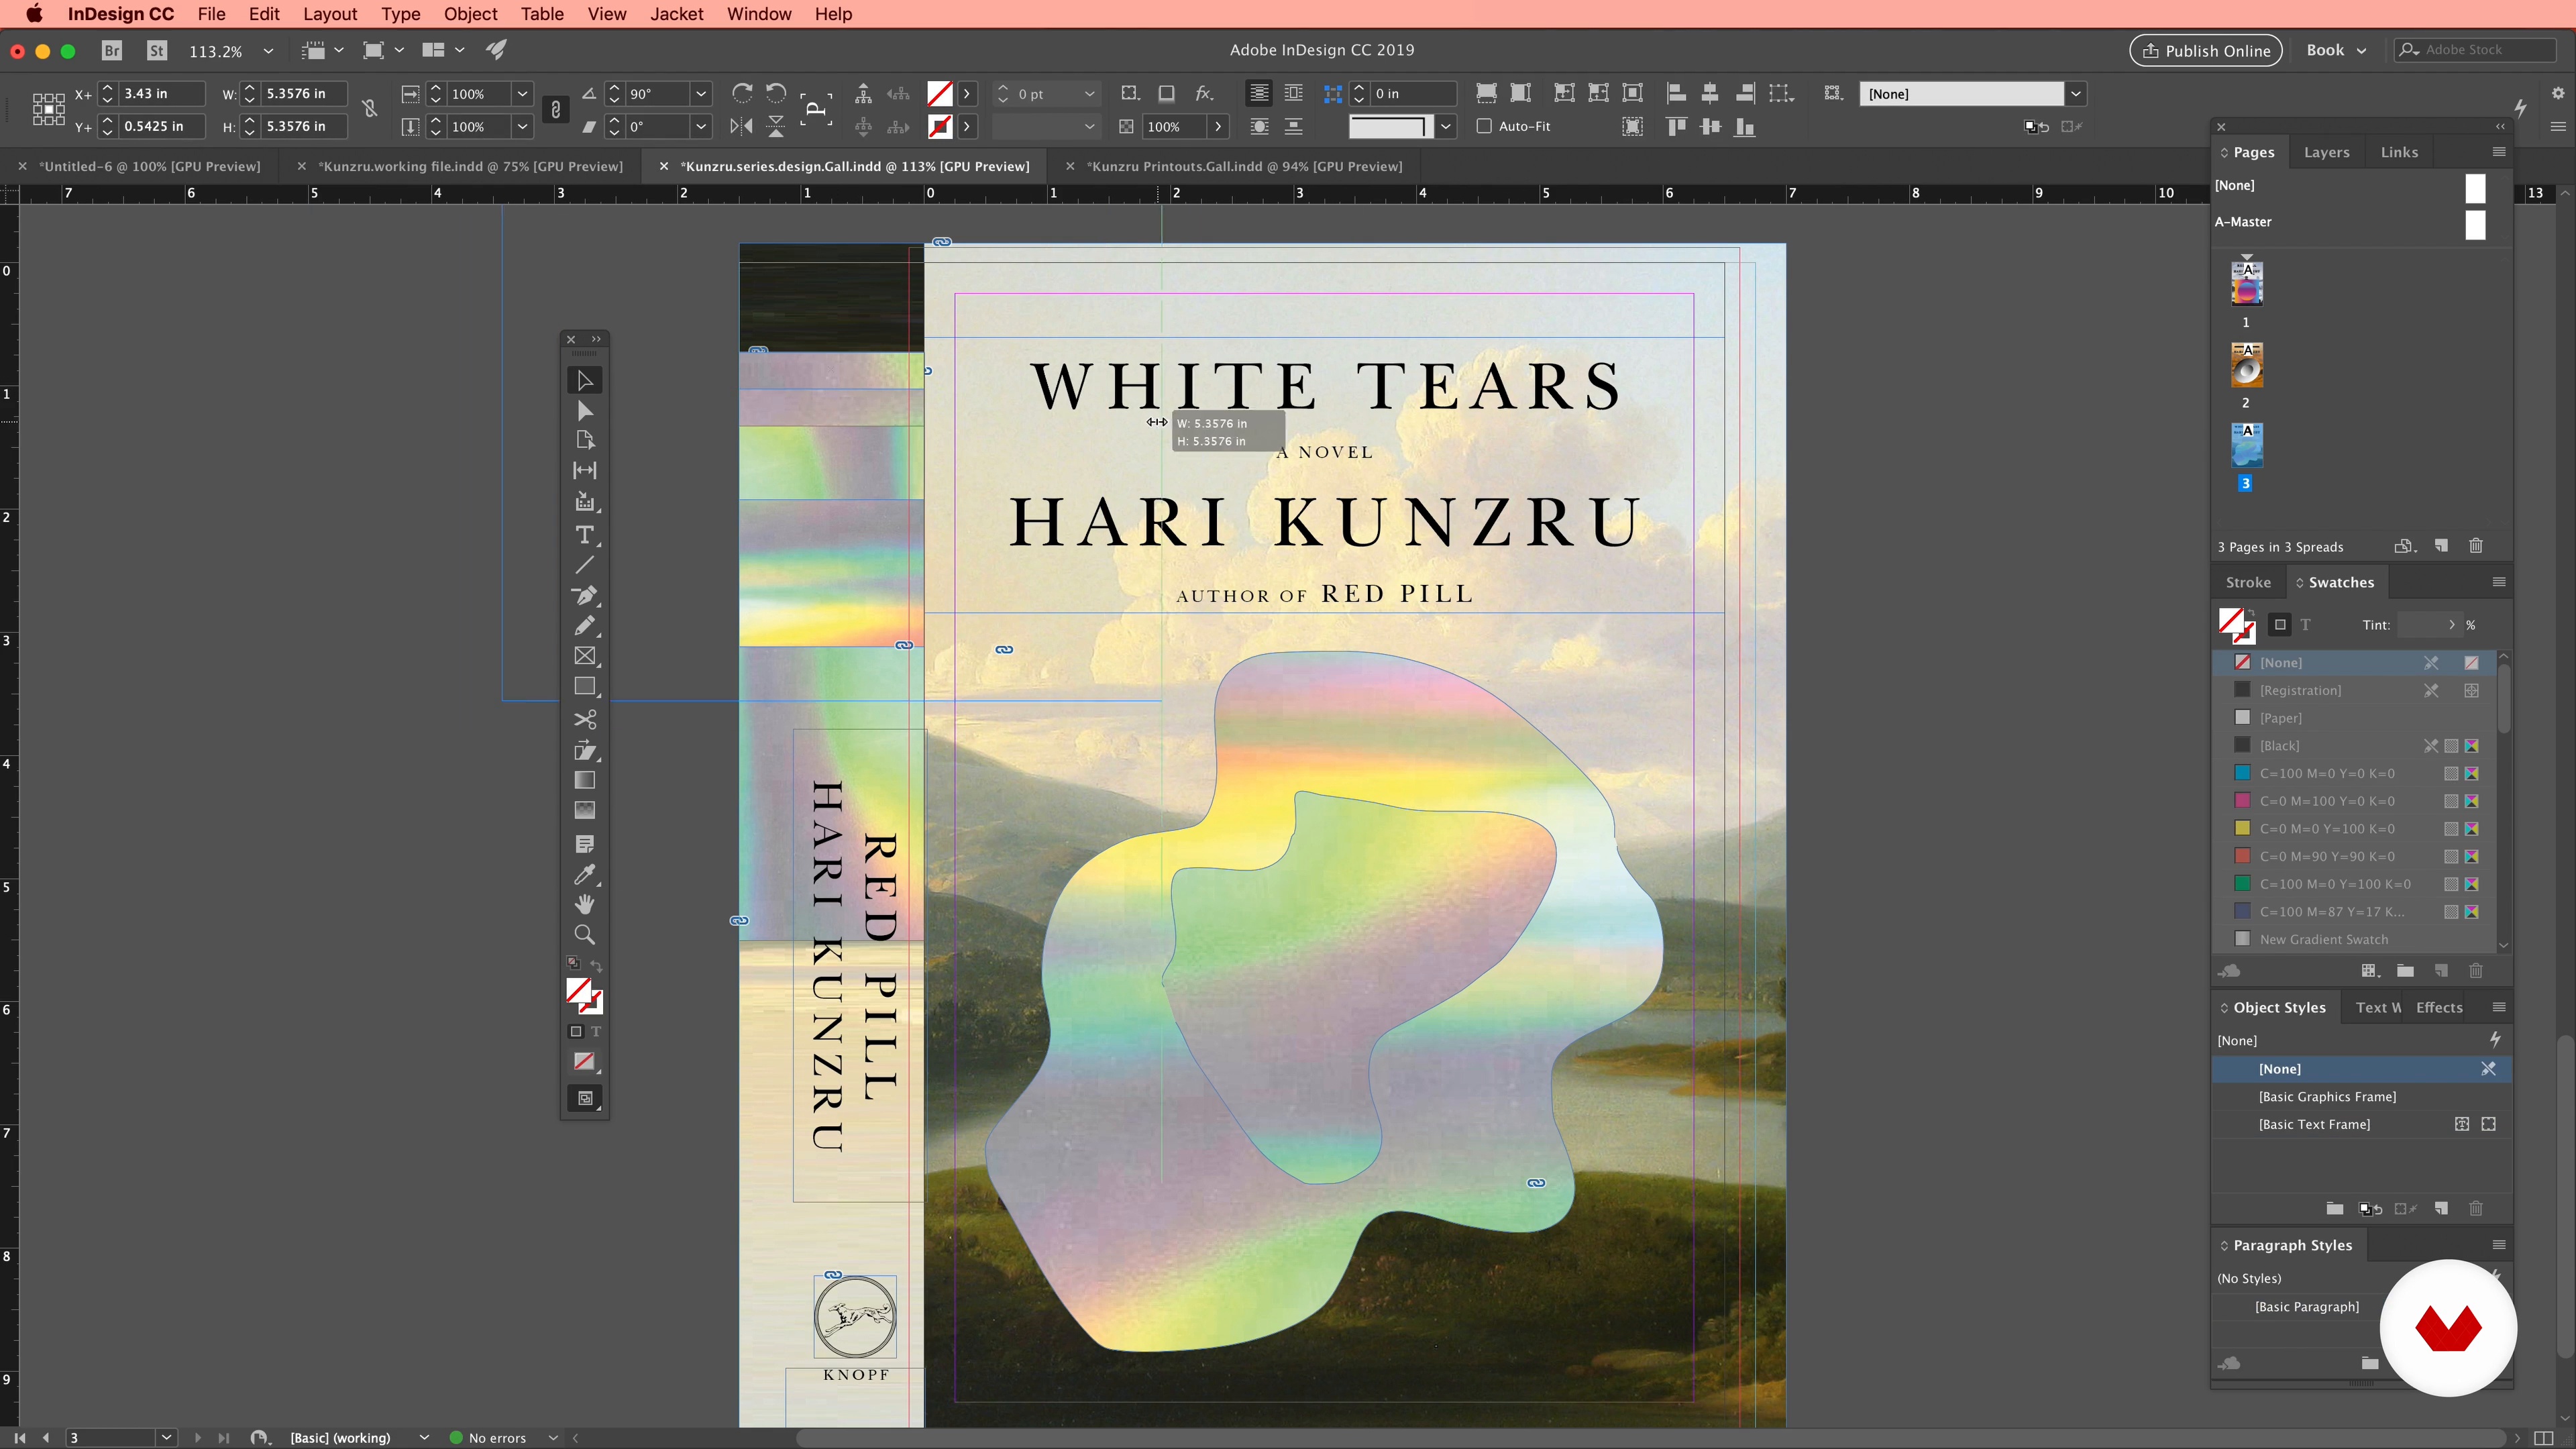2576x1449 pixels.
Task: Select the Zoom tool
Action: click(585, 935)
